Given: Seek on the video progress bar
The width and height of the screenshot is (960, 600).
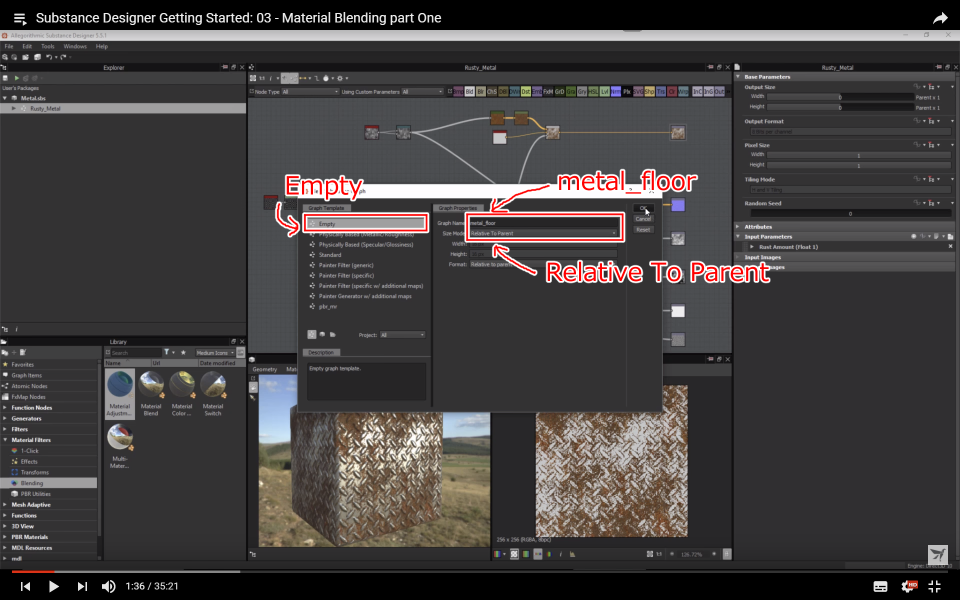Looking at the screenshot, I should click(x=480, y=571).
